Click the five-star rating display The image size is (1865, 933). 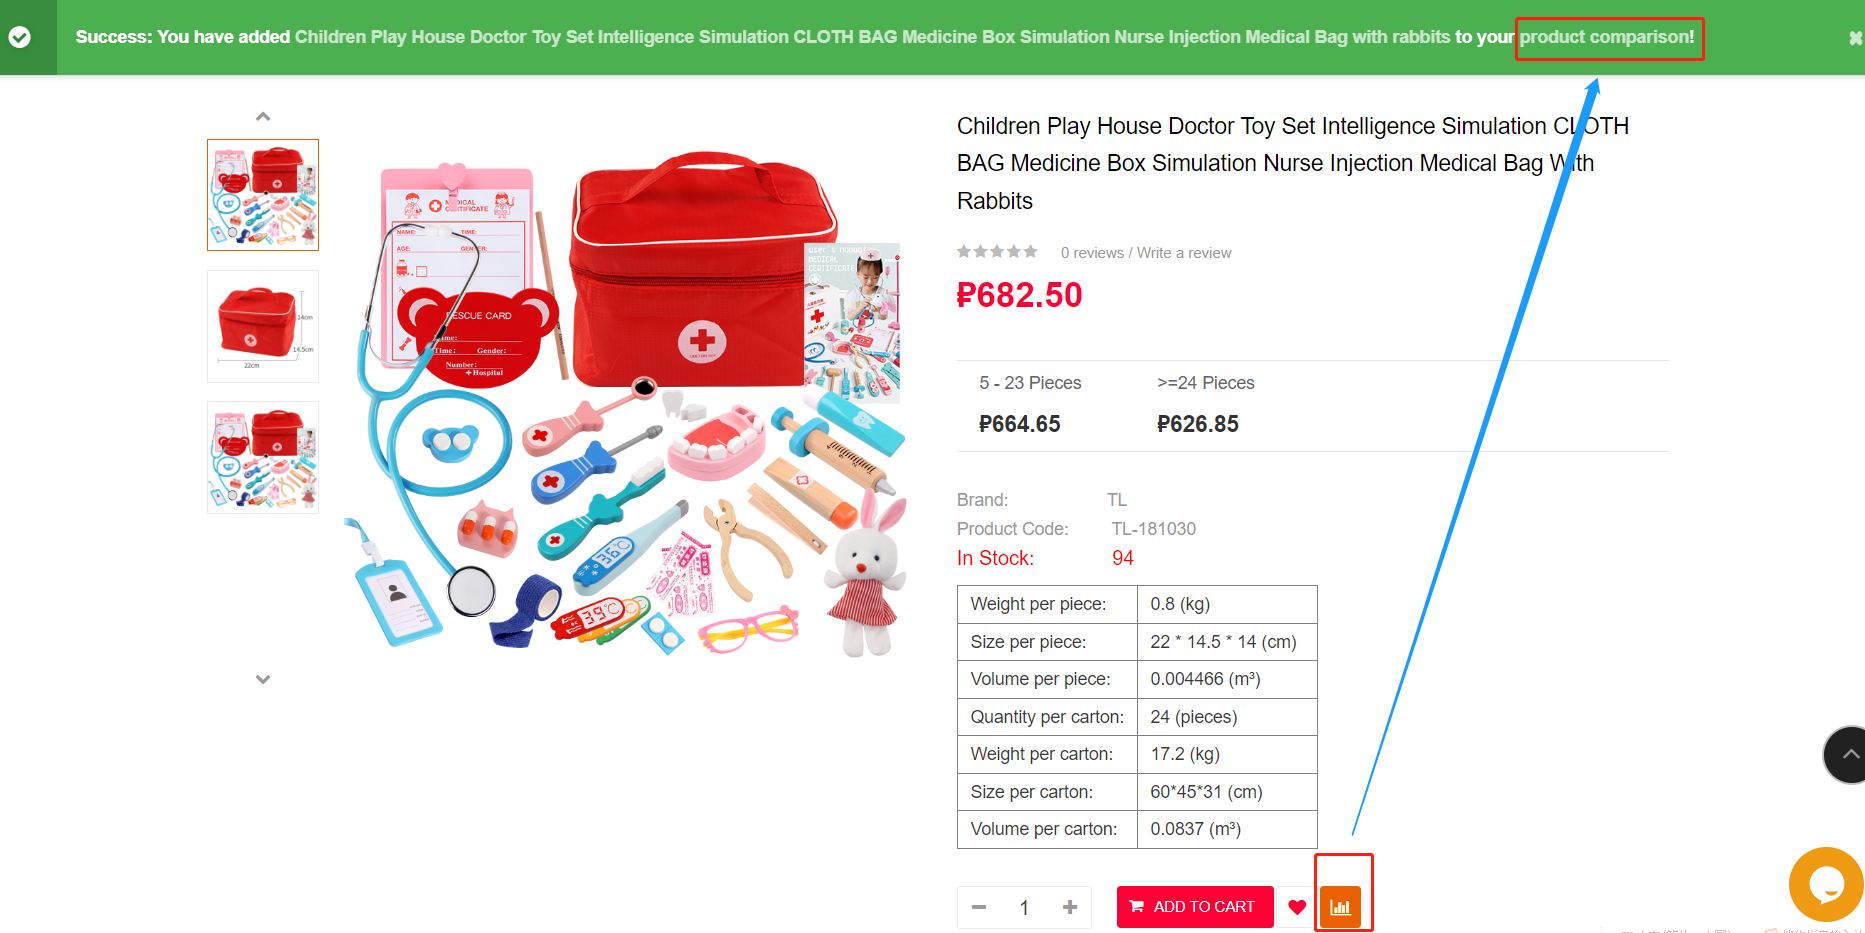pos(997,252)
